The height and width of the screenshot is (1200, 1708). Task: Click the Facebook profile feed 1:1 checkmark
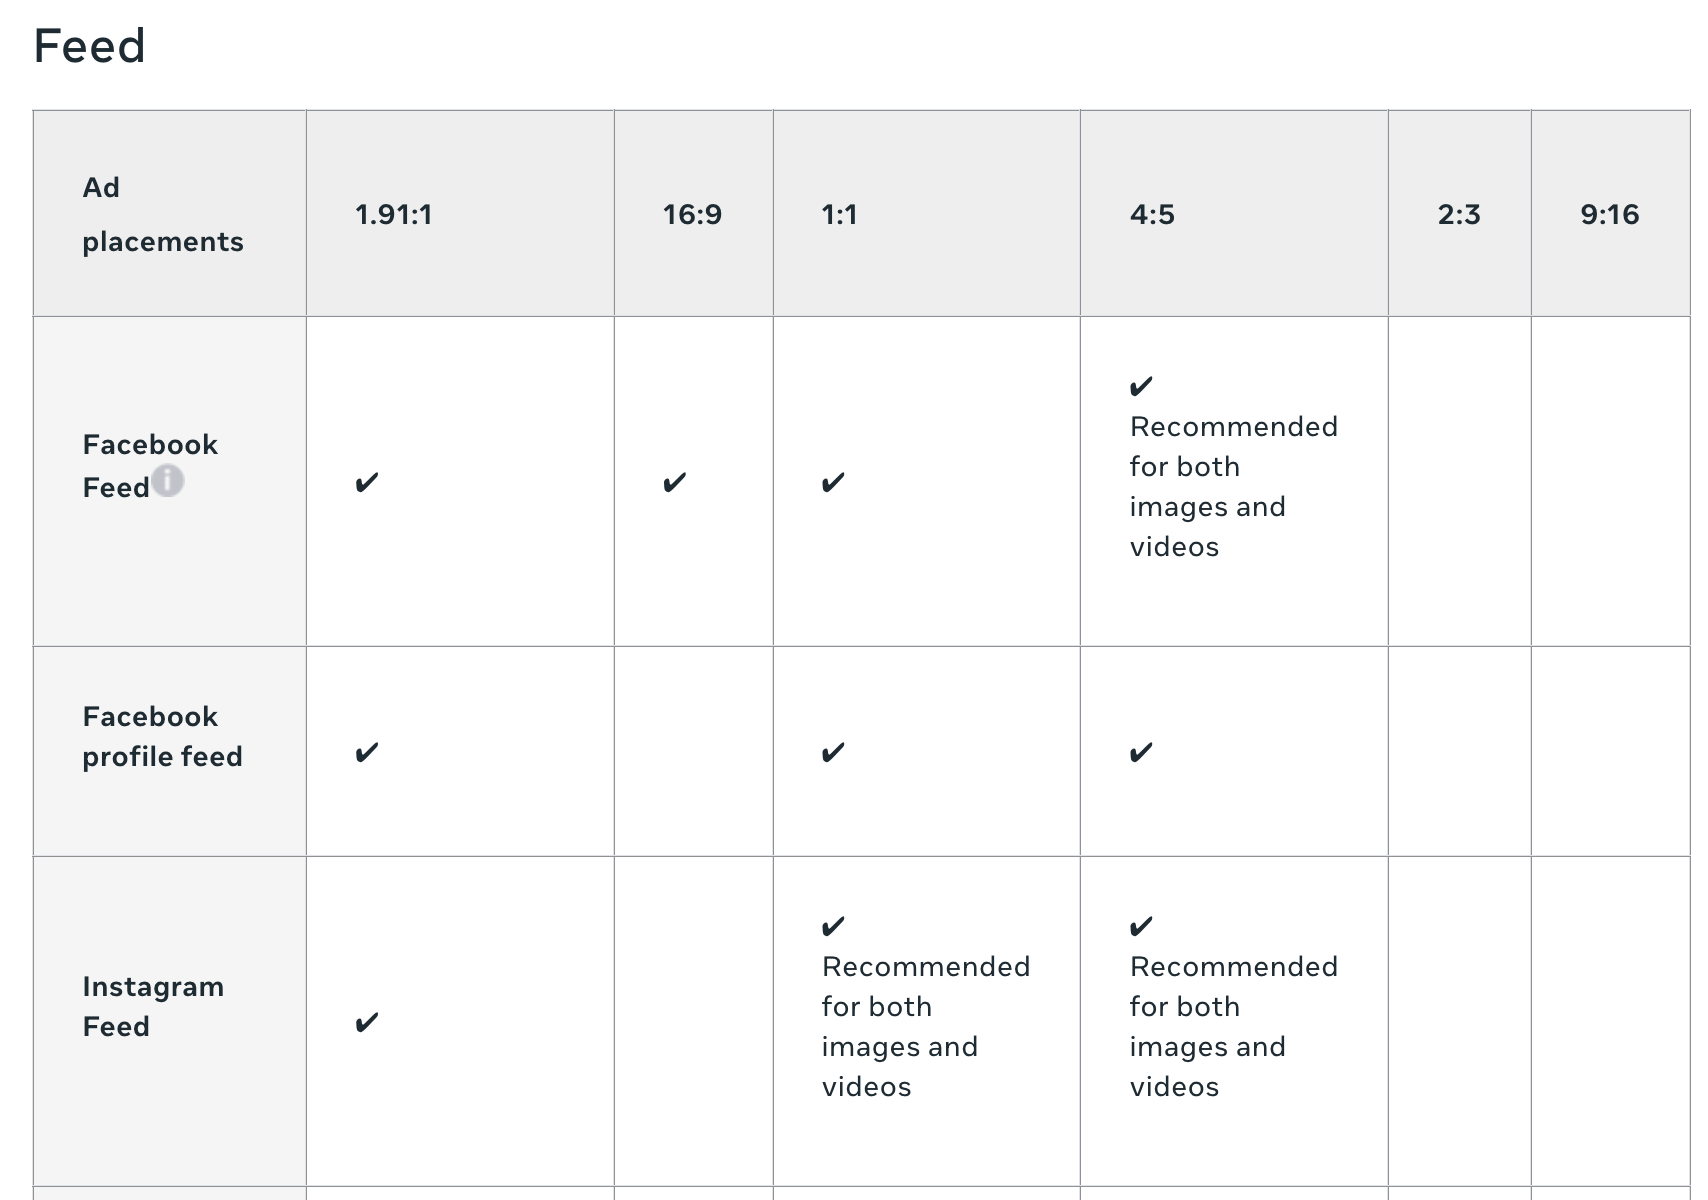[x=833, y=752]
